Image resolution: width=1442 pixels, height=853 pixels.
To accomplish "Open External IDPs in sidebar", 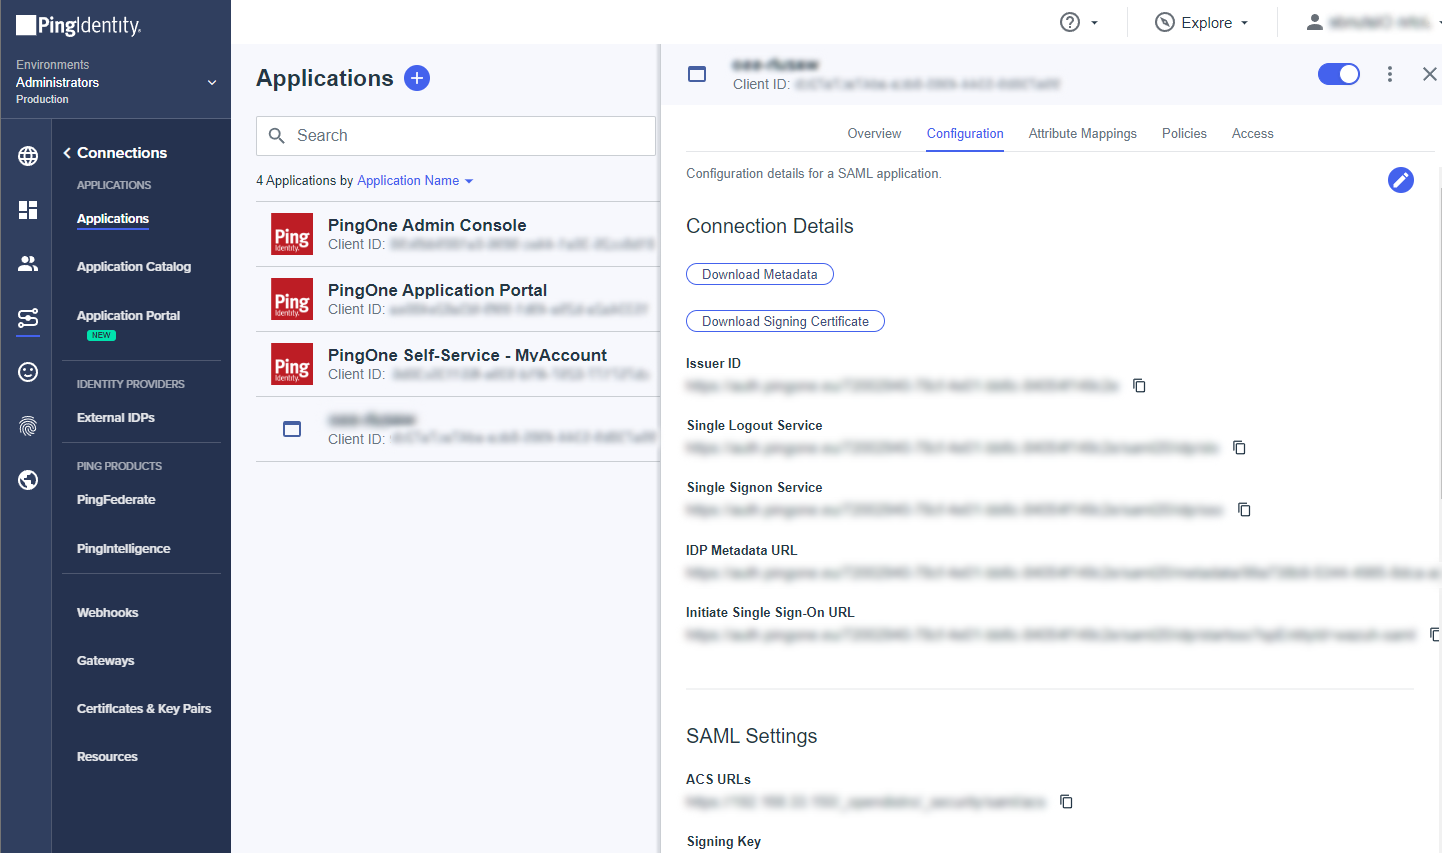I will (116, 418).
